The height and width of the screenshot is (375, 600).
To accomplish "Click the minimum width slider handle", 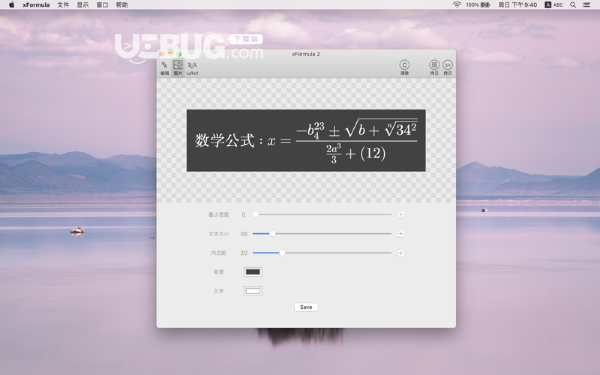I will point(256,215).
